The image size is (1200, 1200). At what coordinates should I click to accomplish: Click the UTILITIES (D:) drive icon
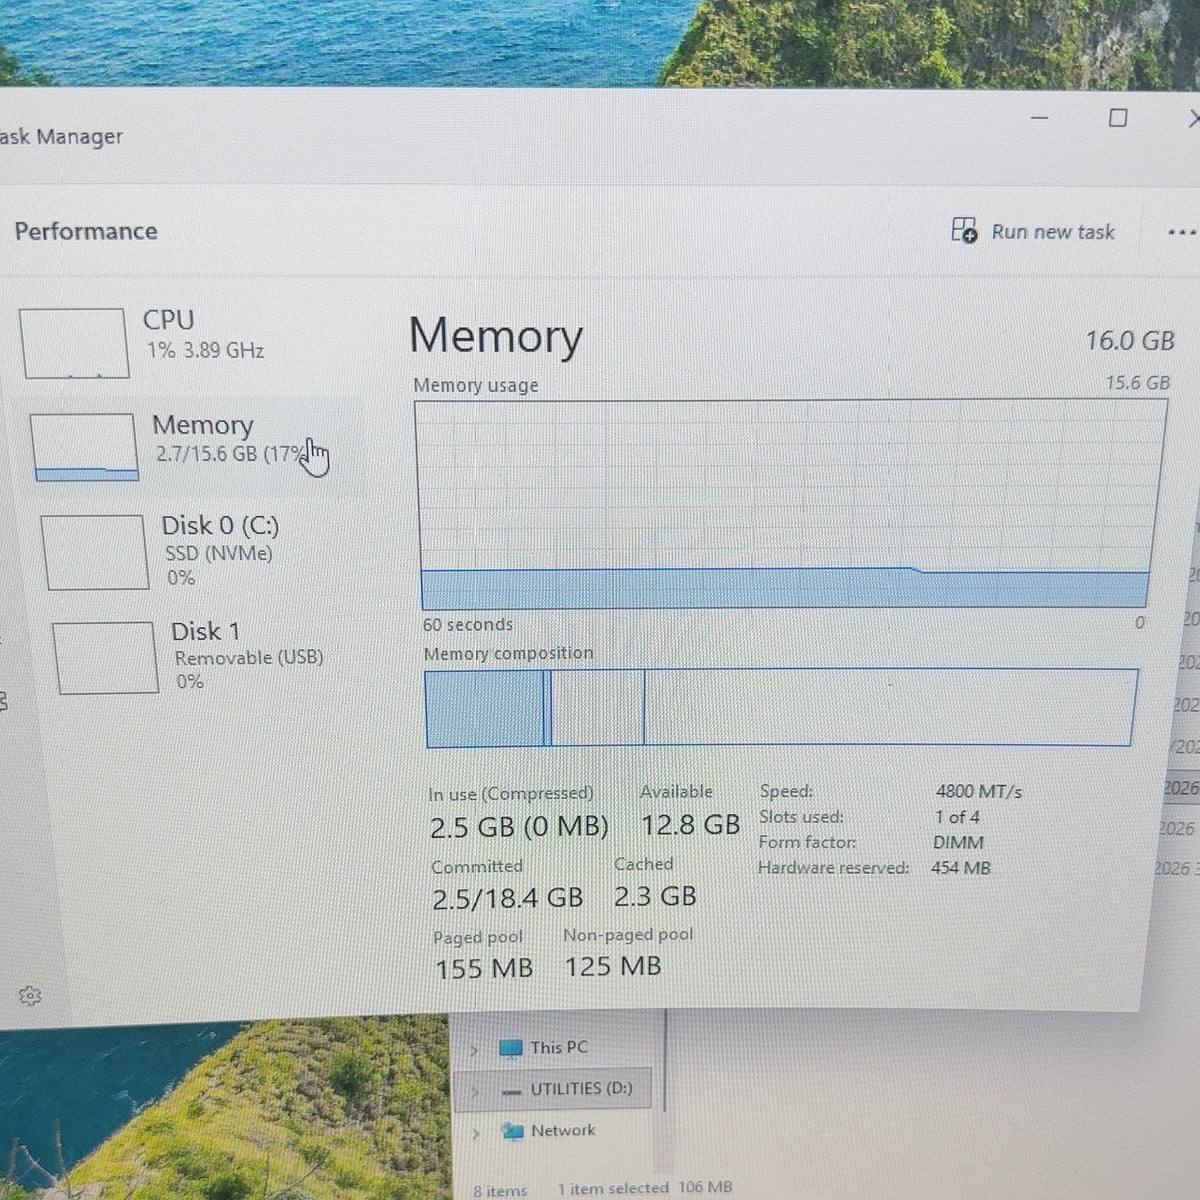pyautogui.click(x=512, y=1091)
